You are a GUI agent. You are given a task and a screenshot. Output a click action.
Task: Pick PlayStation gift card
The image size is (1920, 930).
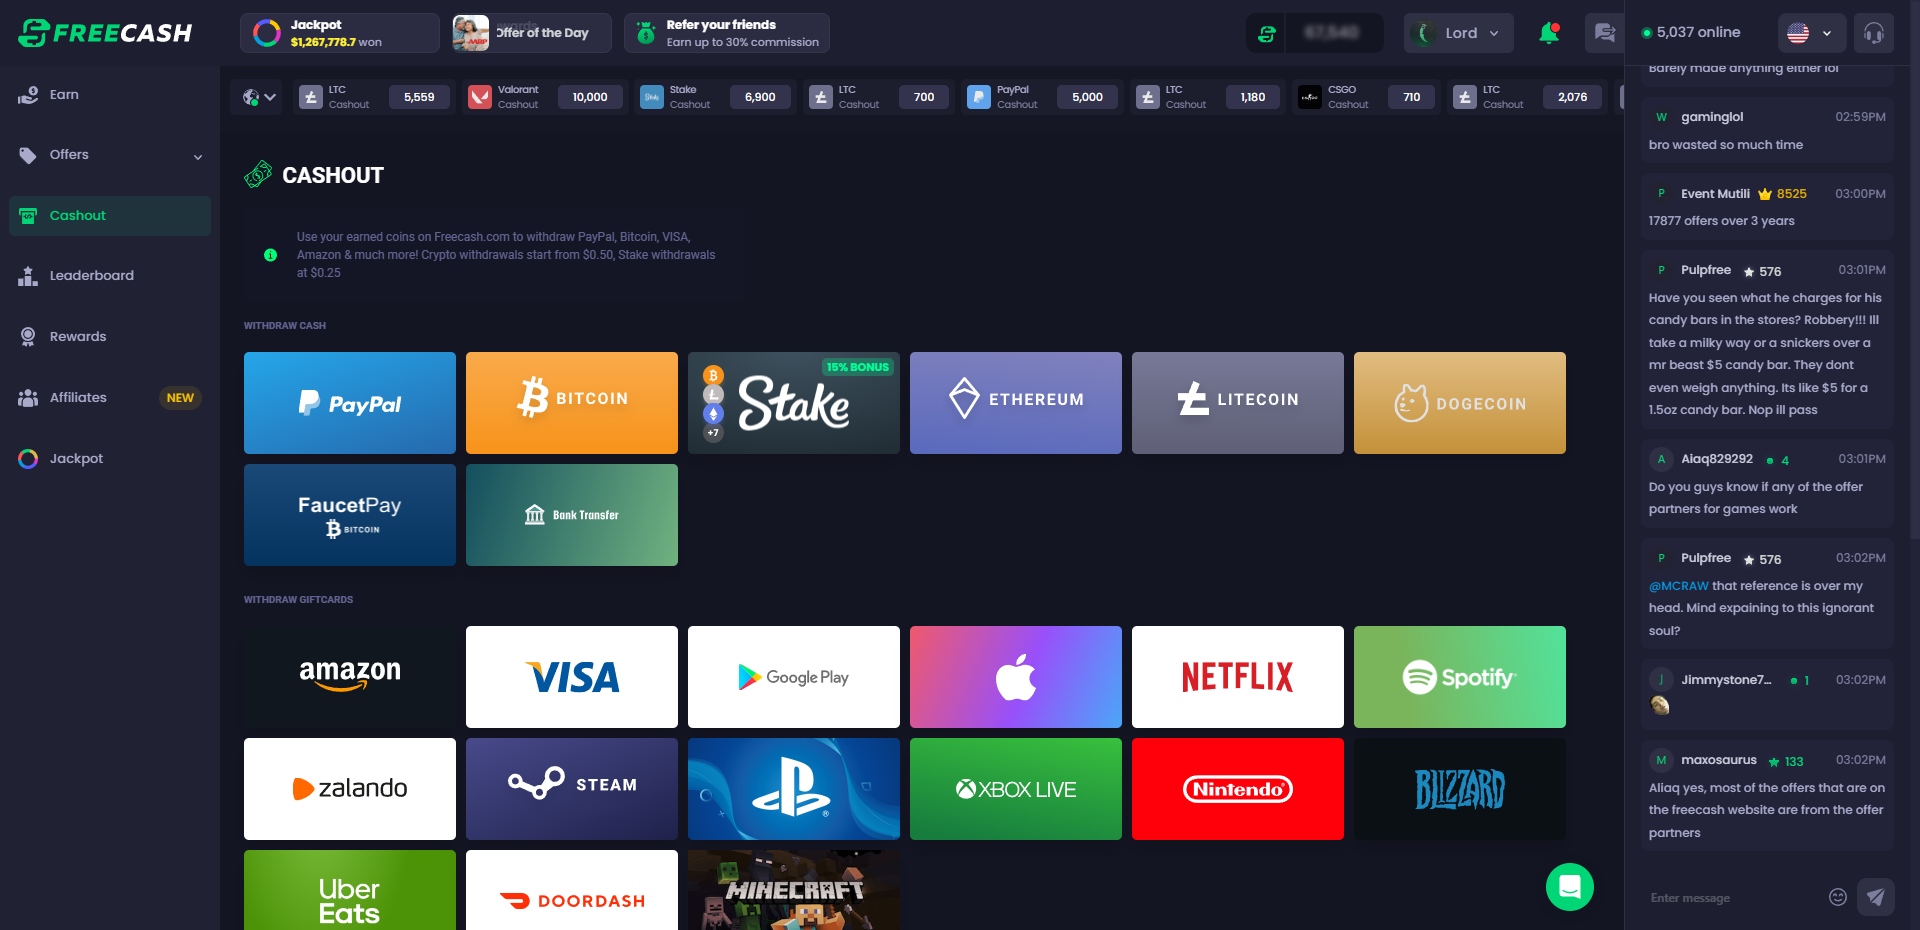tap(794, 789)
